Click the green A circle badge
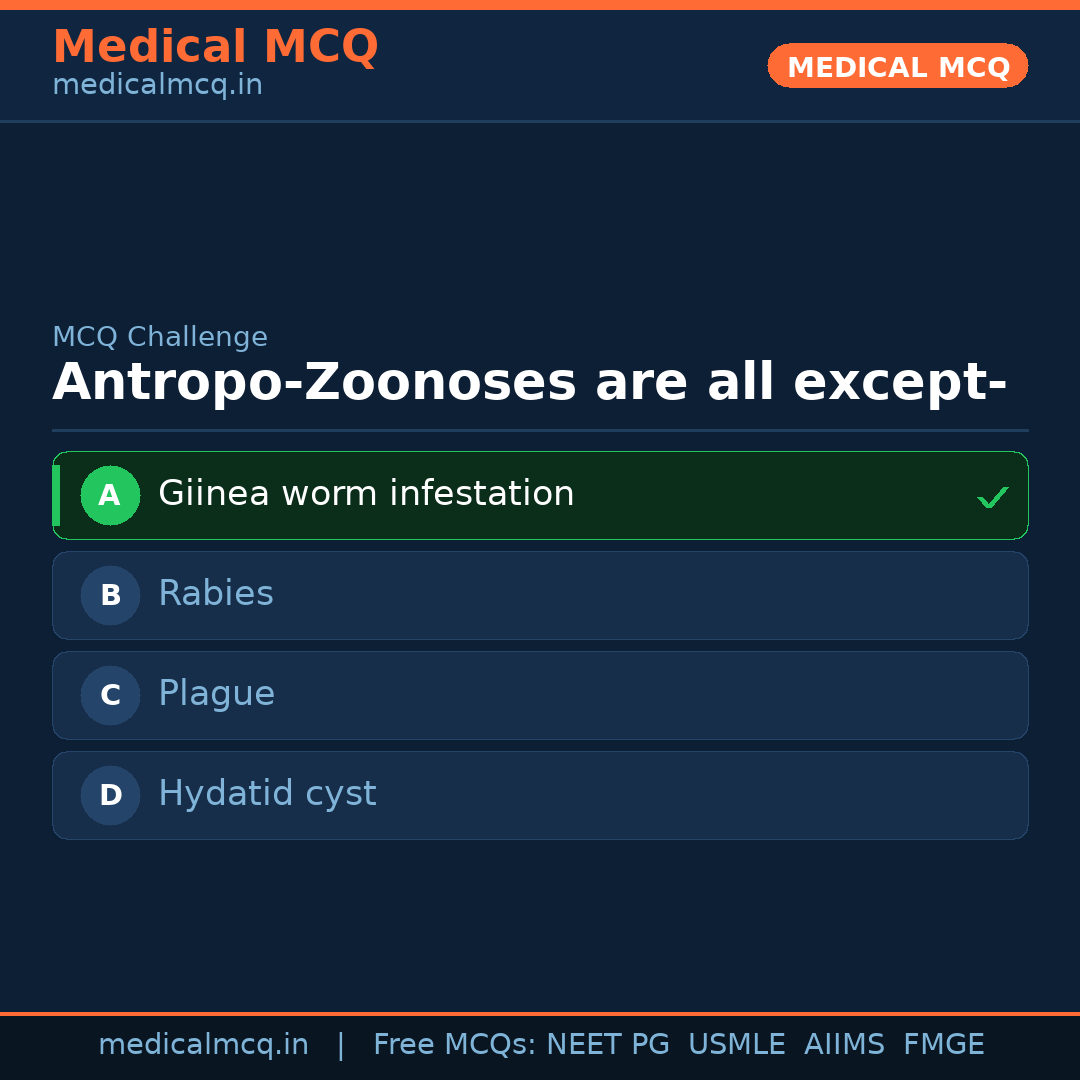This screenshot has width=1080, height=1080. (110, 495)
